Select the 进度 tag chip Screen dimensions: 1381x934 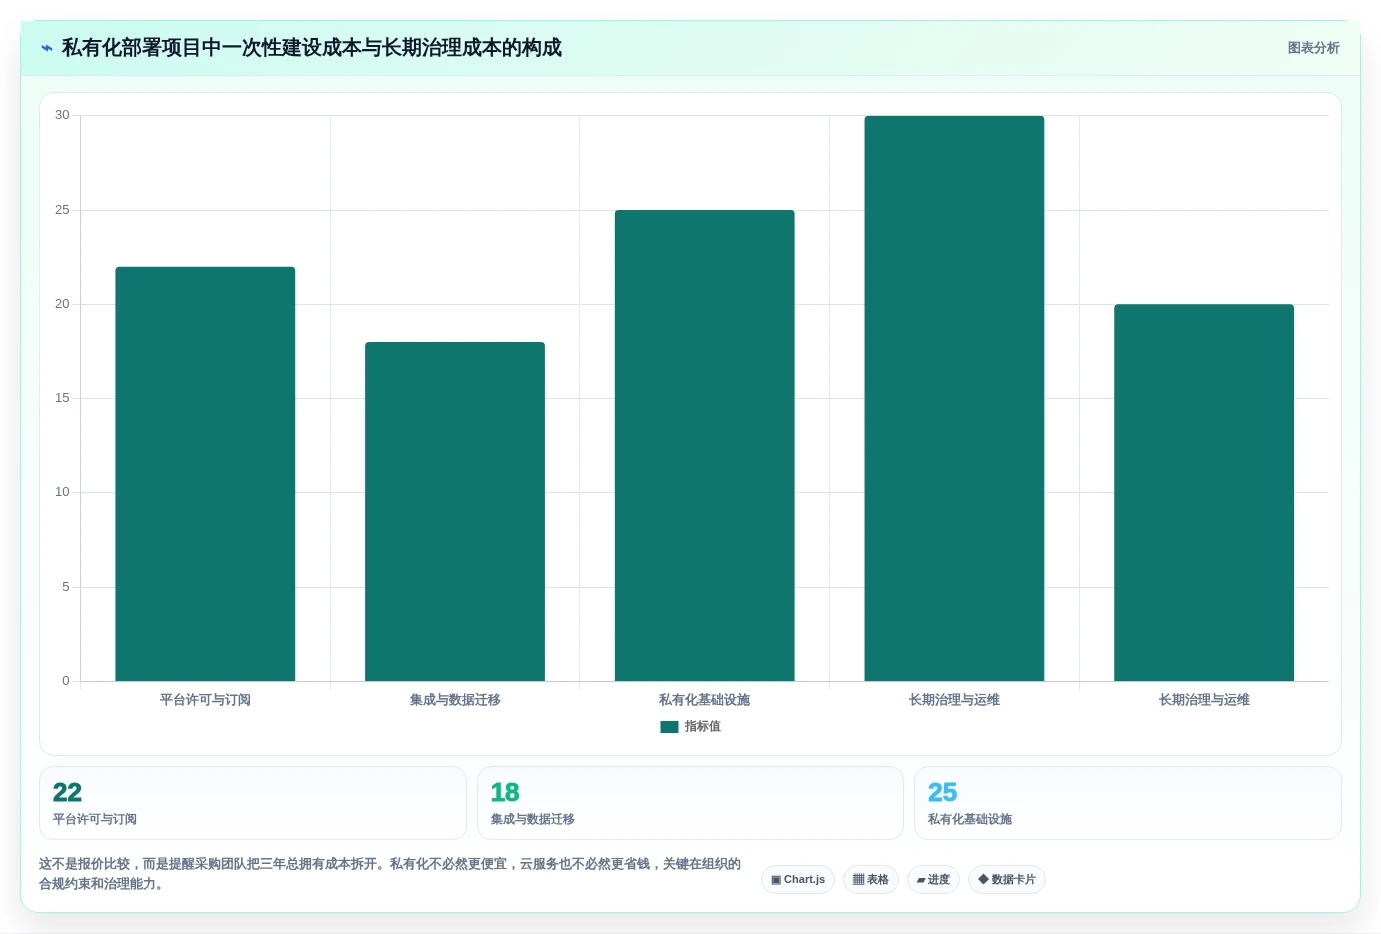coord(934,880)
